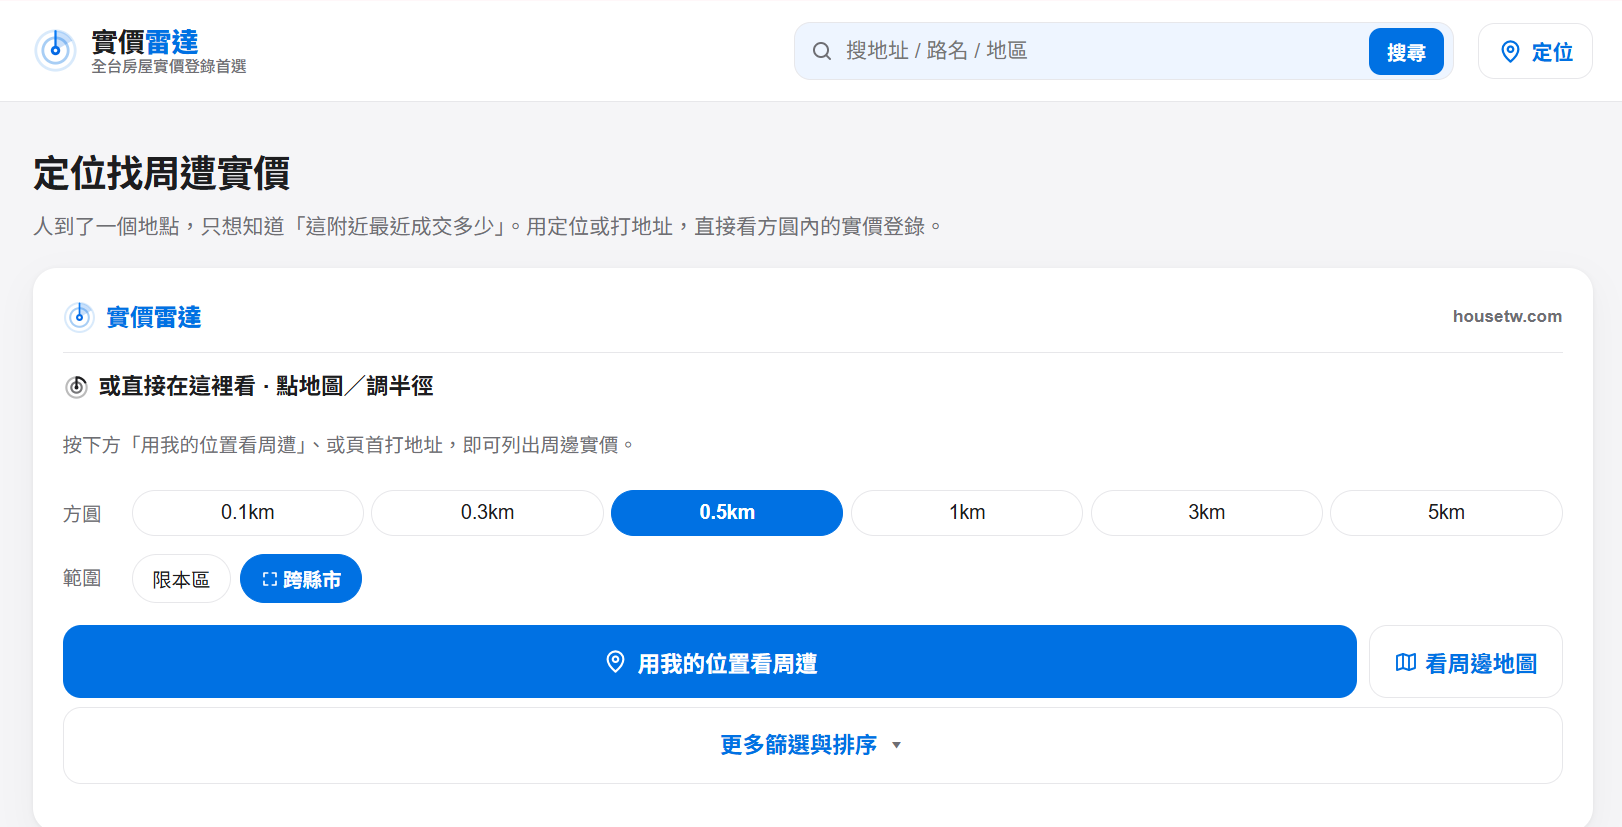Switch range to 限本區

point(181,579)
